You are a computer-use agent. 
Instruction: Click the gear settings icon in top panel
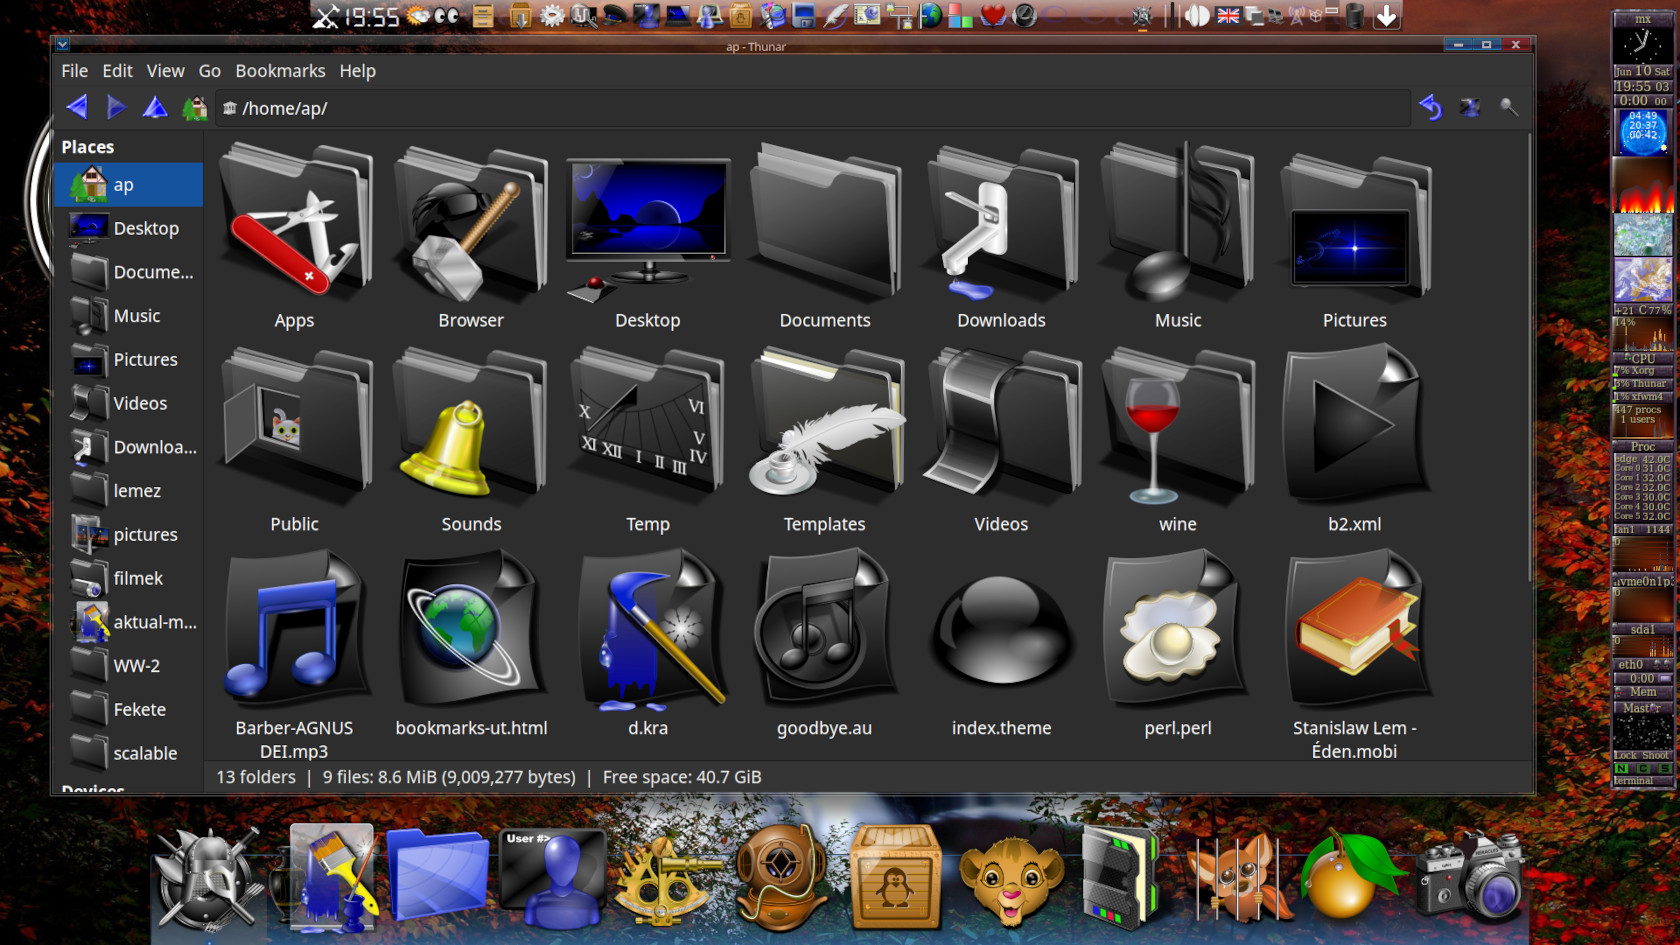click(x=552, y=15)
